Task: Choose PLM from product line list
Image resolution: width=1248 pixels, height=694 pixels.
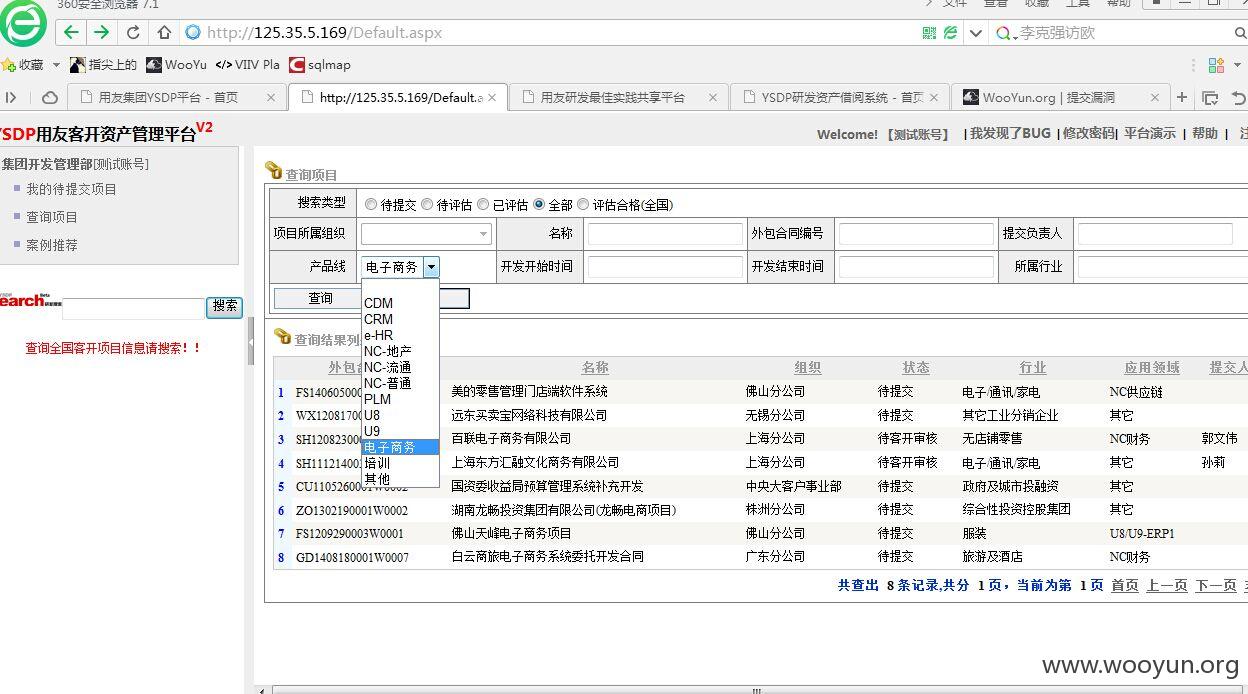Action: [400, 399]
